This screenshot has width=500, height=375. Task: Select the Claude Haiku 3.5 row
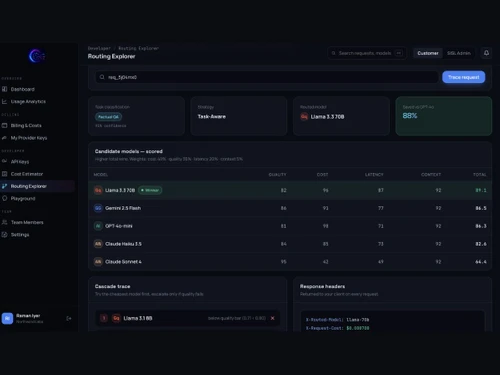(x=290, y=244)
